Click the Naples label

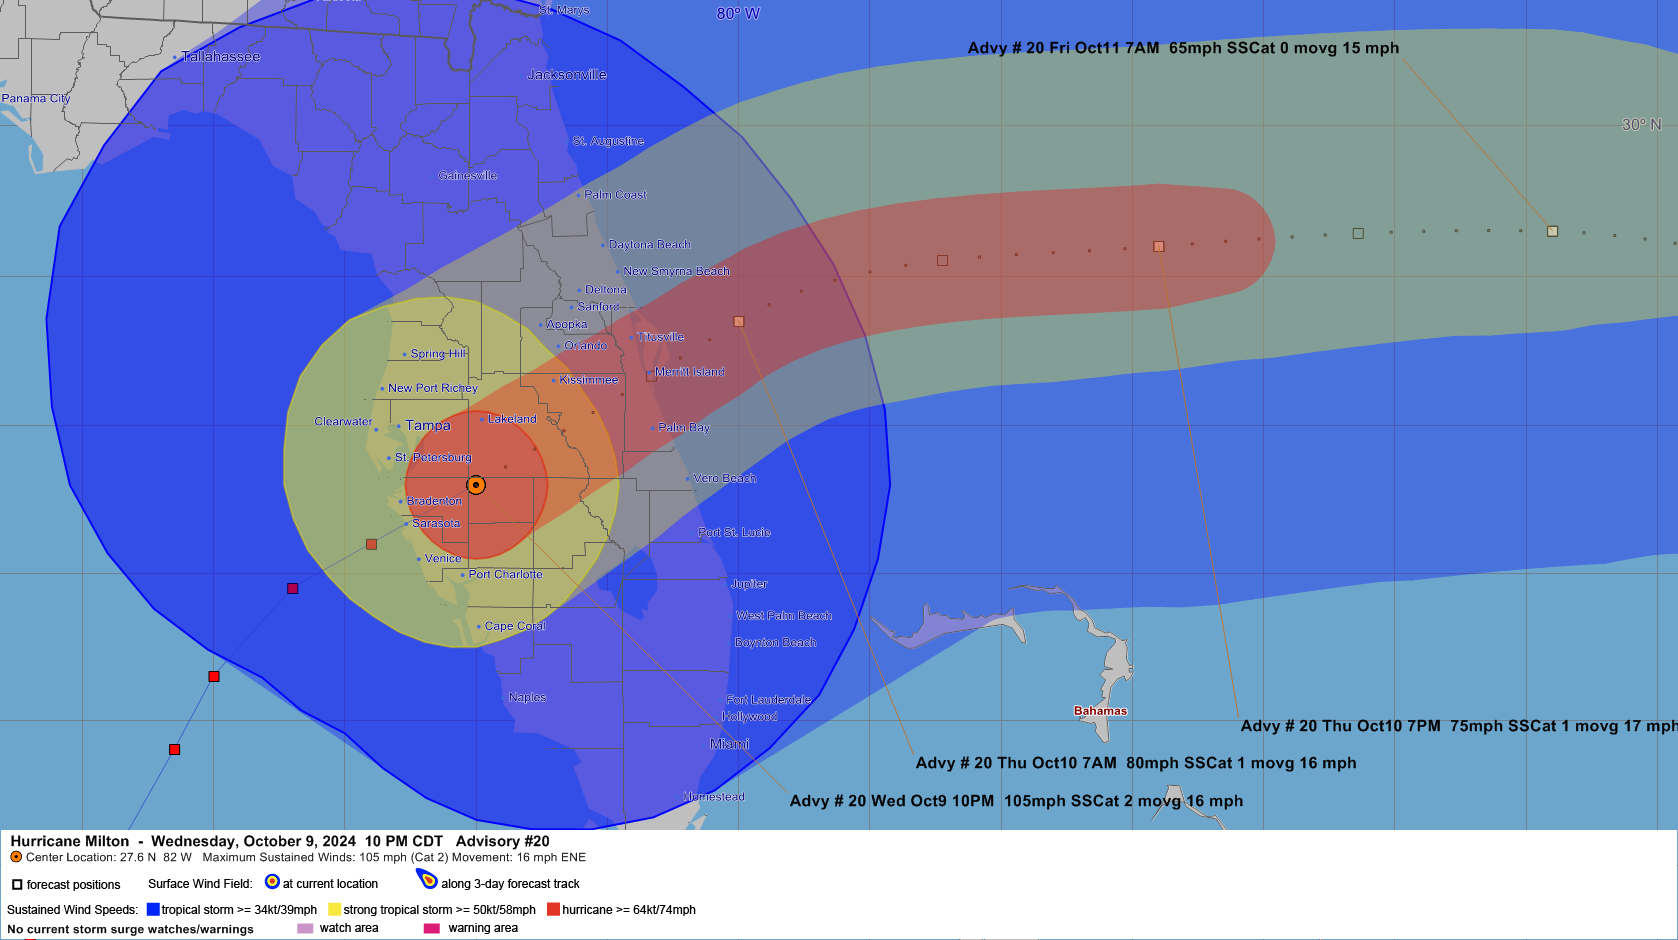tap(527, 697)
